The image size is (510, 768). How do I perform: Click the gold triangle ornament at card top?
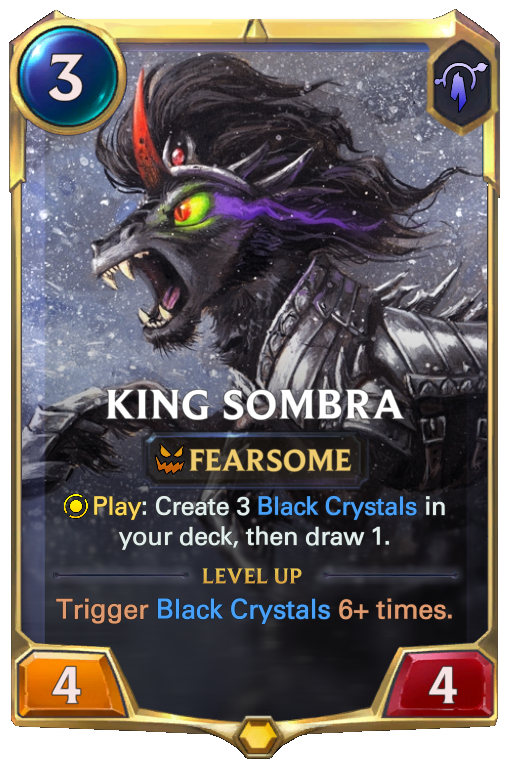255,30
